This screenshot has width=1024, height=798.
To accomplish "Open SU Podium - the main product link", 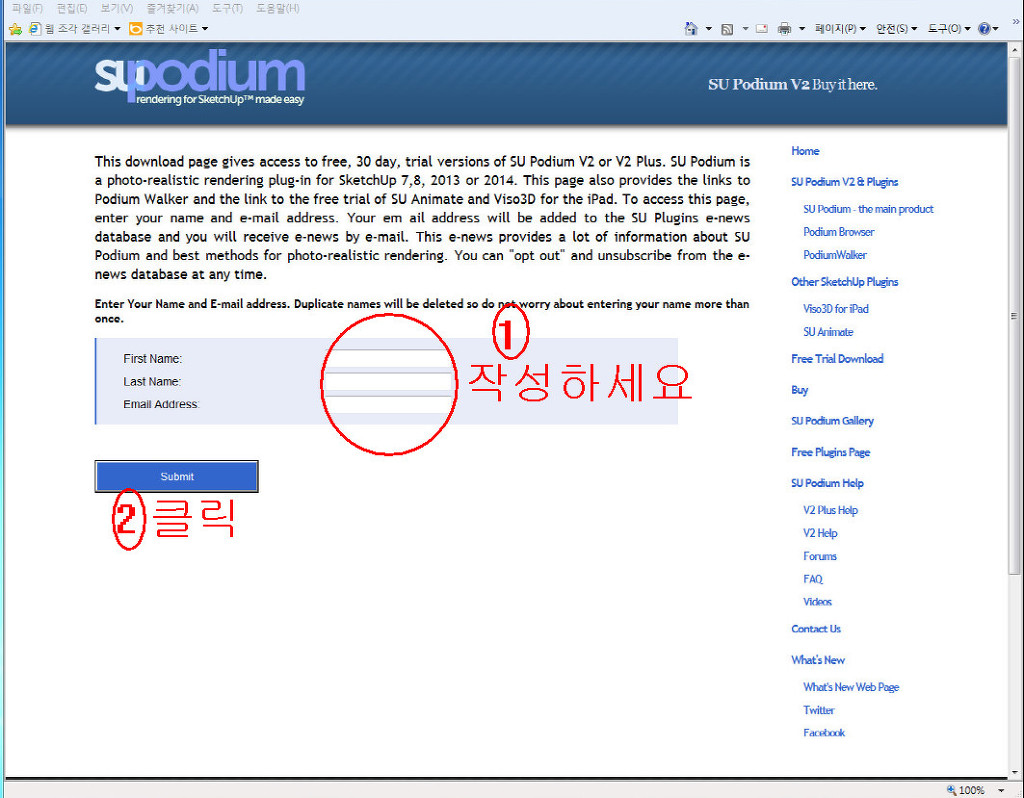I will [868, 209].
